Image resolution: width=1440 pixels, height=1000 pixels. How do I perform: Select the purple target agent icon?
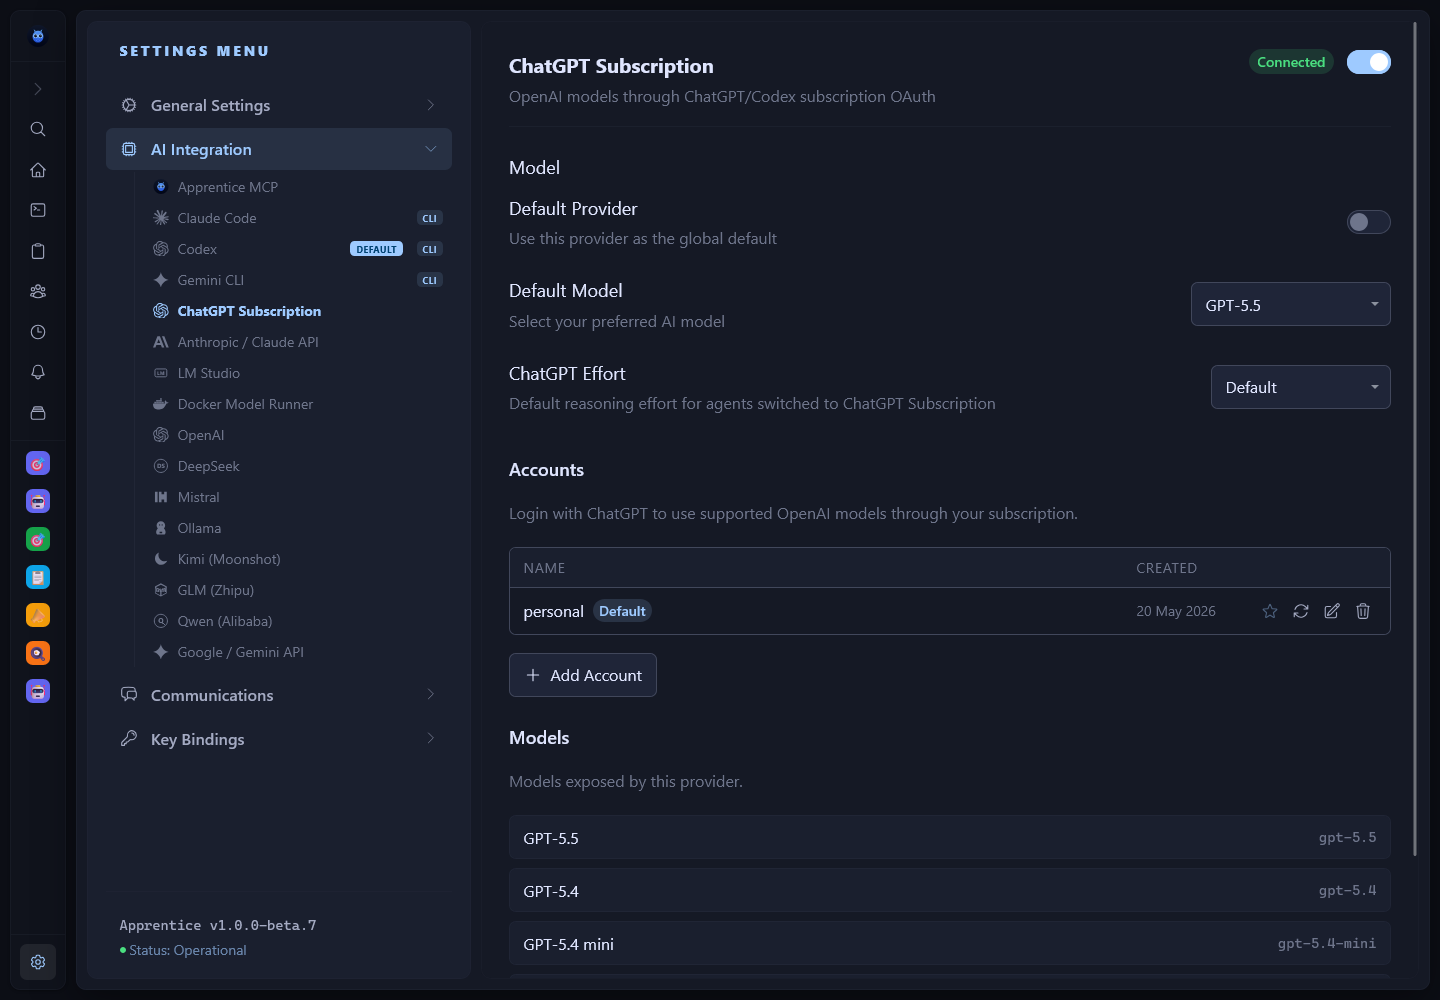point(38,463)
